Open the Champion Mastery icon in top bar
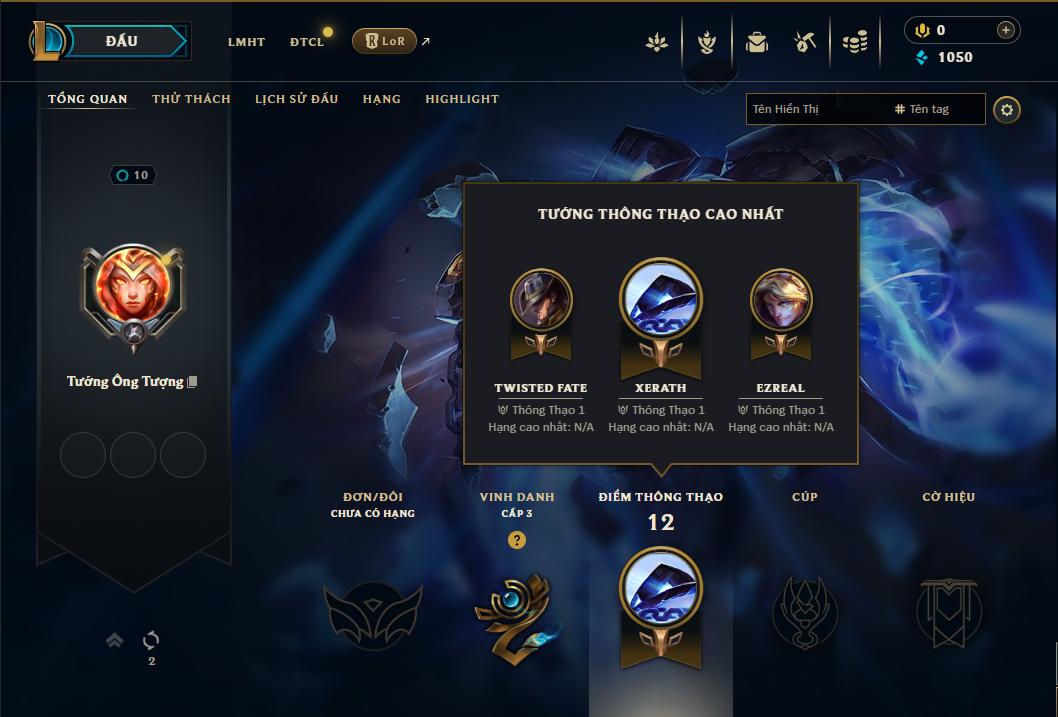 pos(706,42)
